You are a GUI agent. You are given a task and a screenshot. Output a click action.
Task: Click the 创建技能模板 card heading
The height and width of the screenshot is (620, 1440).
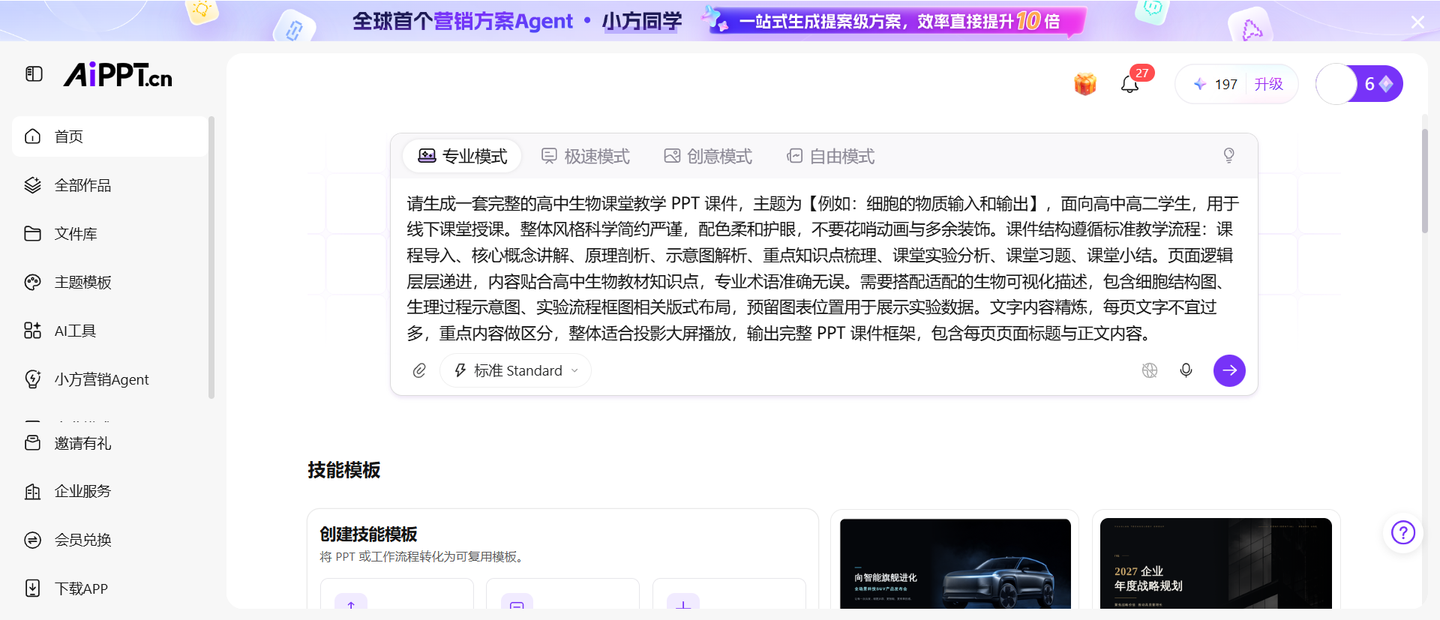368,534
